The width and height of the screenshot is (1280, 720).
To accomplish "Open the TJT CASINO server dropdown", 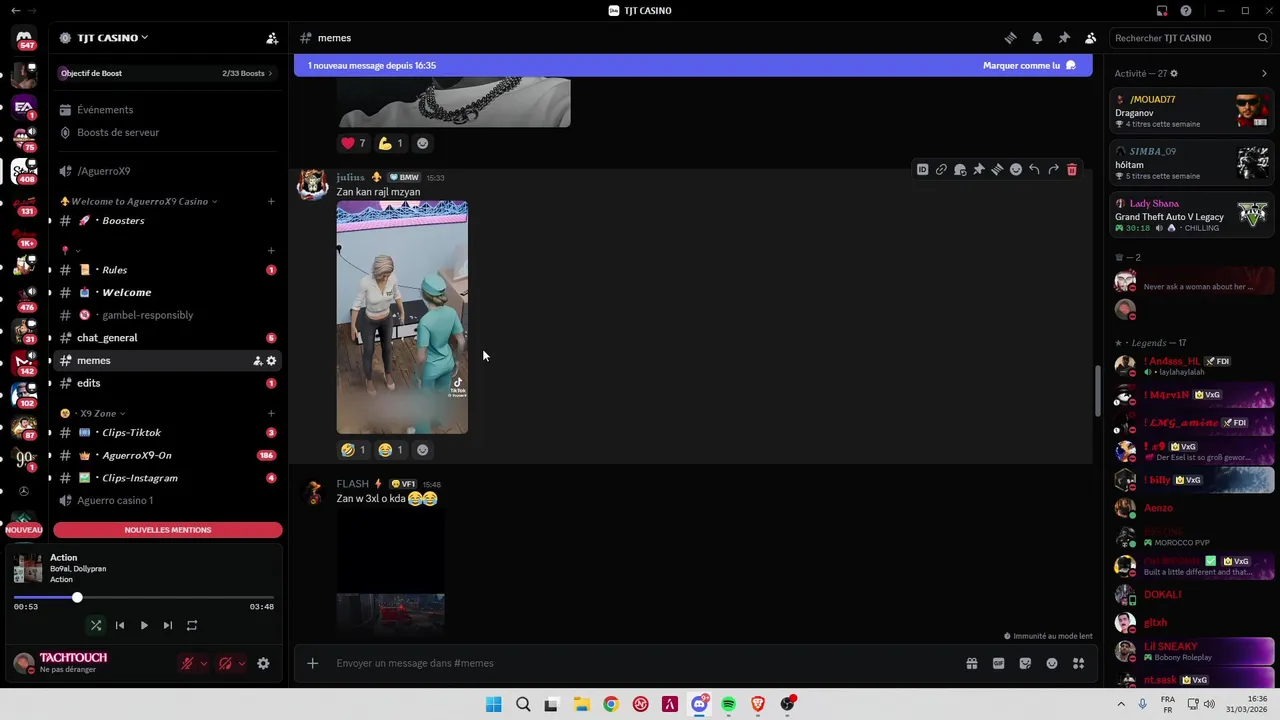I will click(x=112, y=38).
